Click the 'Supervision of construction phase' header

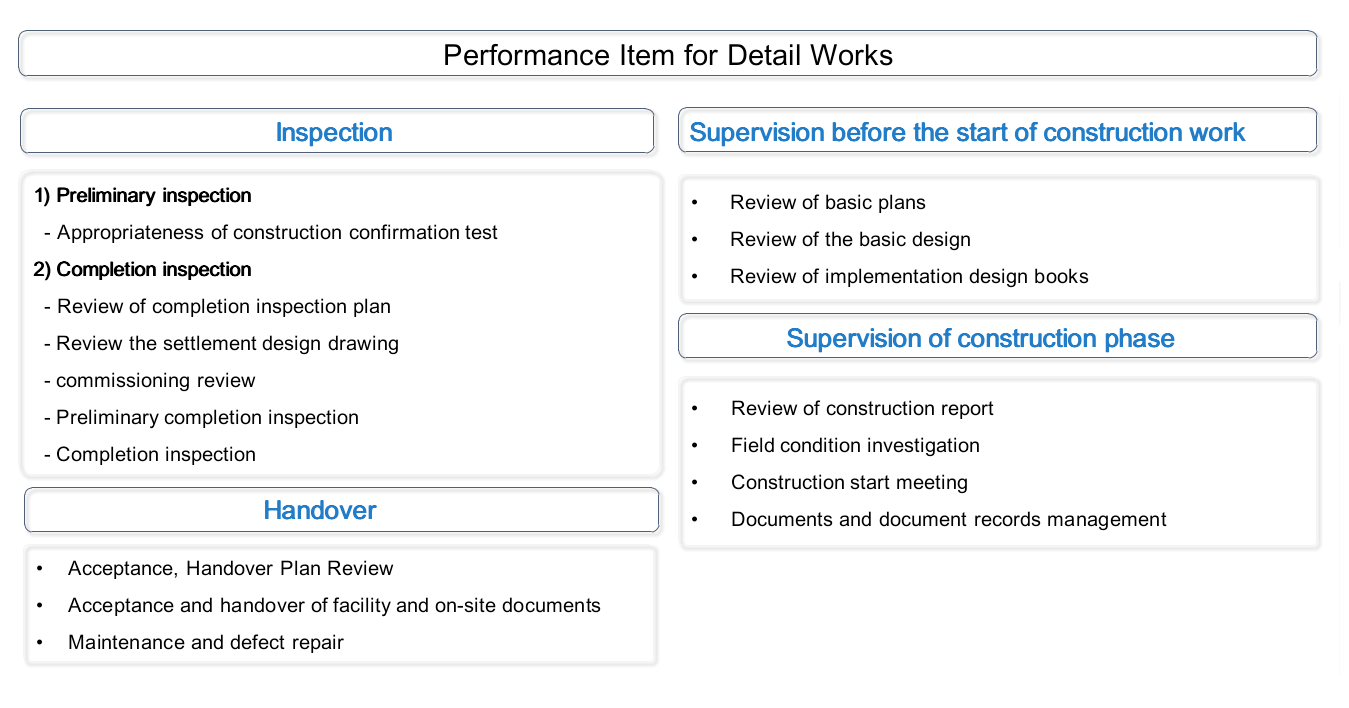click(980, 338)
